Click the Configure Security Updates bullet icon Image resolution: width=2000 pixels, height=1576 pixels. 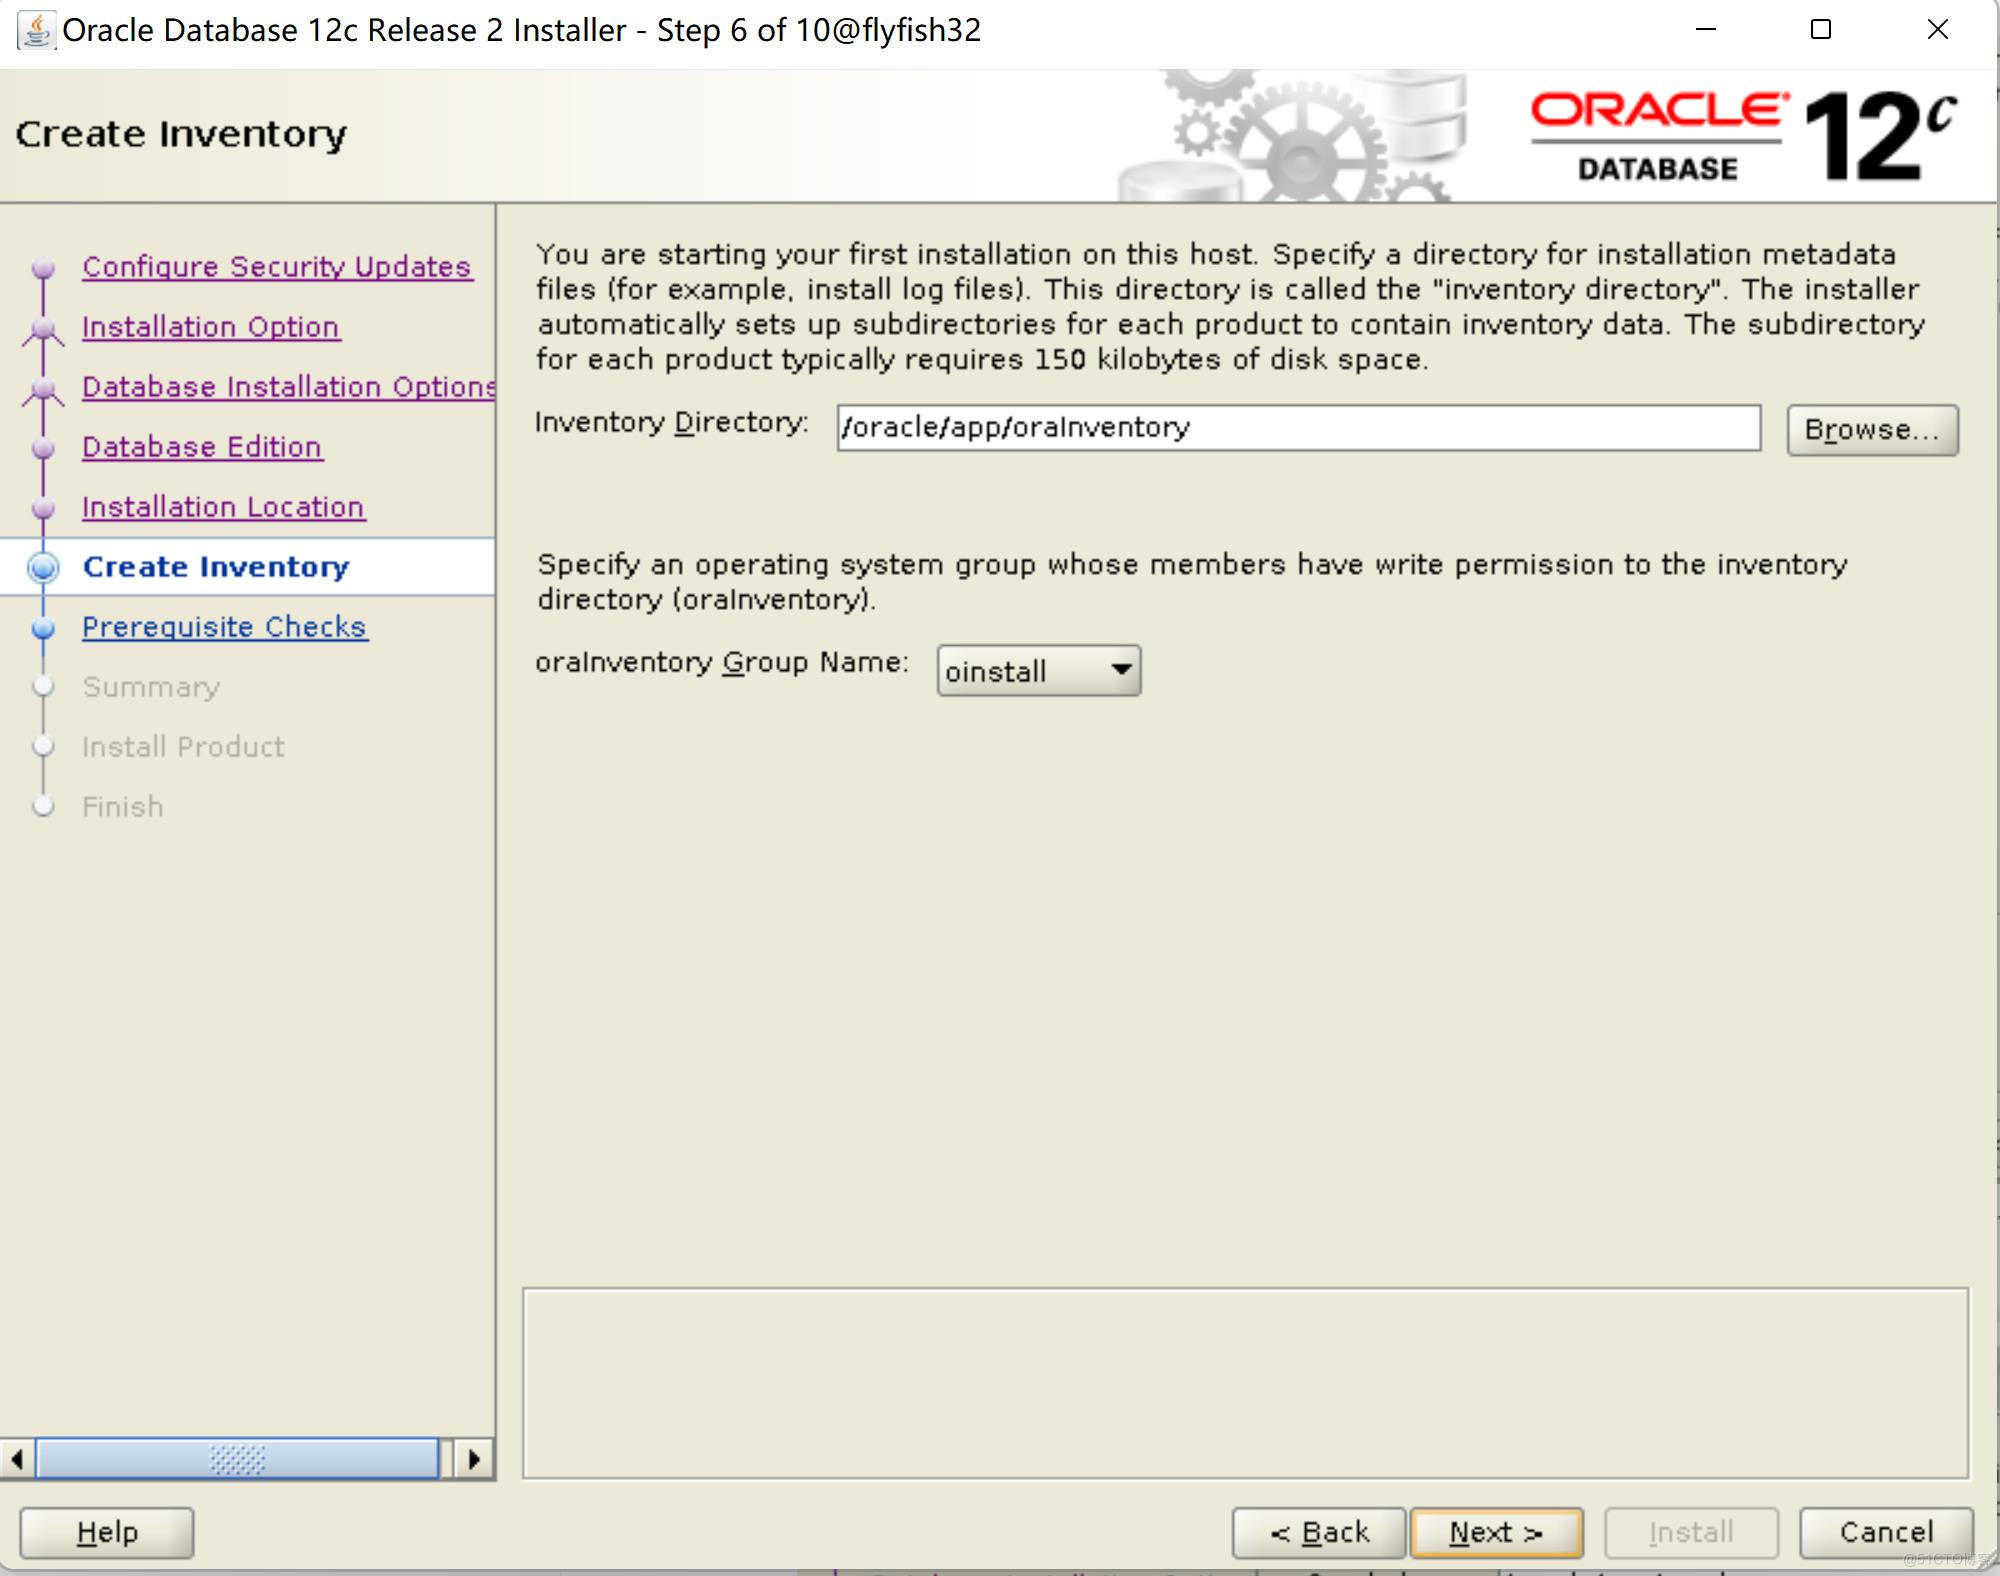[x=43, y=268]
